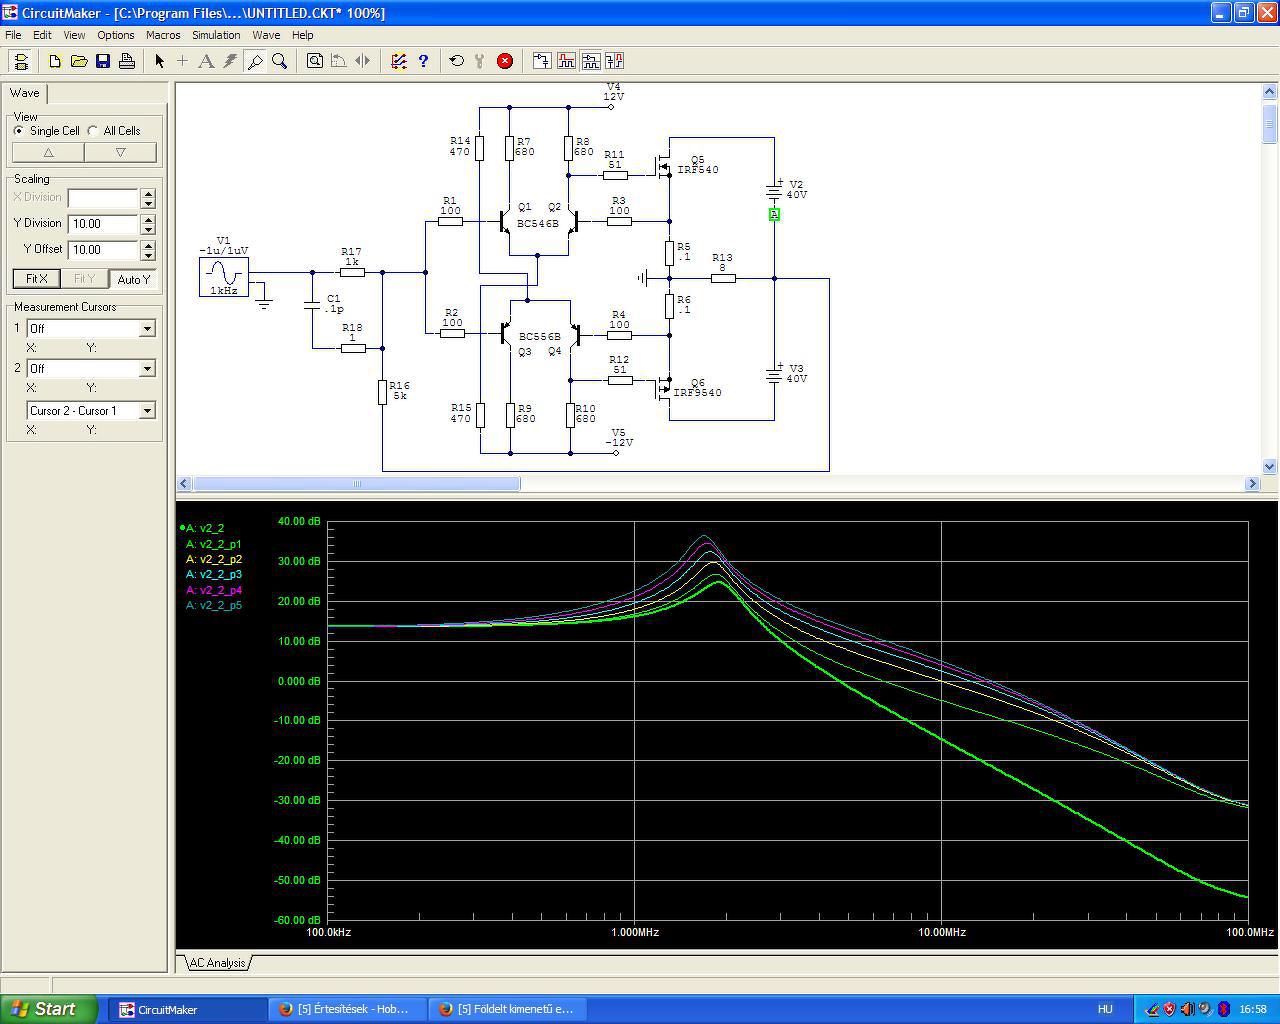Click the Print icon in the toolbar
The height and width of the screenshot is (1024, 1280).
tap(127, 61)
